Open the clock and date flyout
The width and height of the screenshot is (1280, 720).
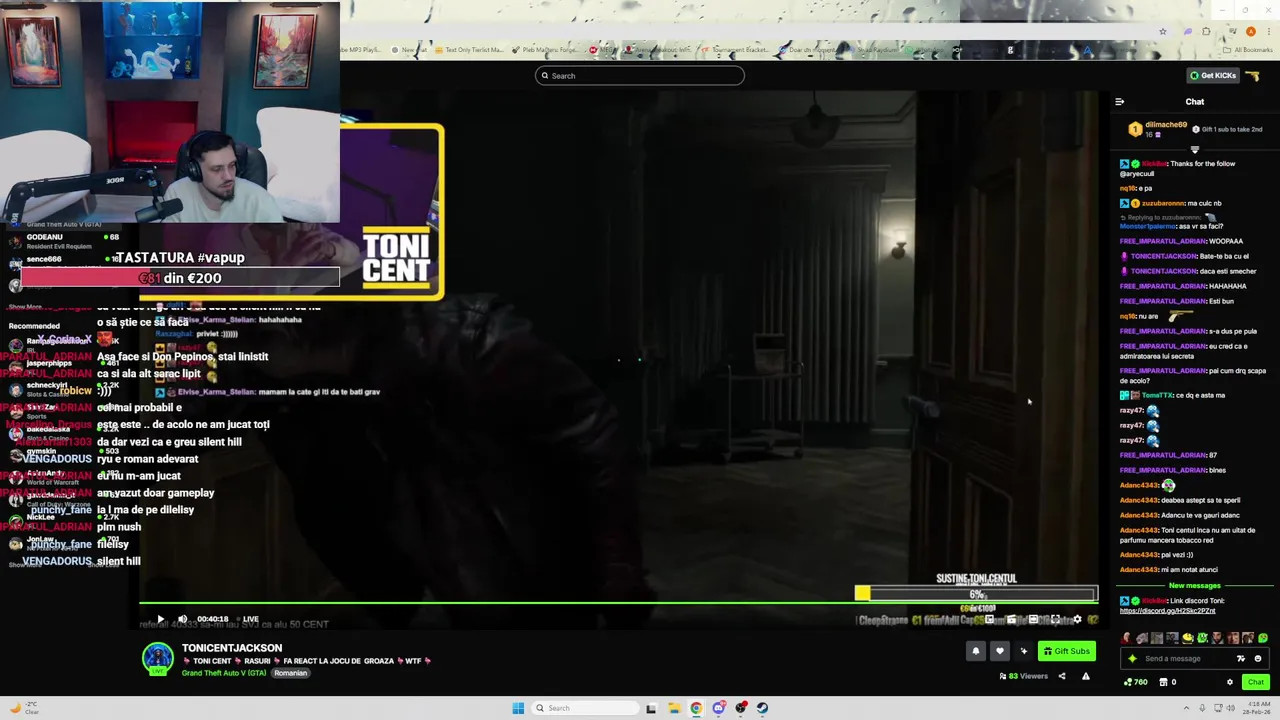click(1256, 708)
